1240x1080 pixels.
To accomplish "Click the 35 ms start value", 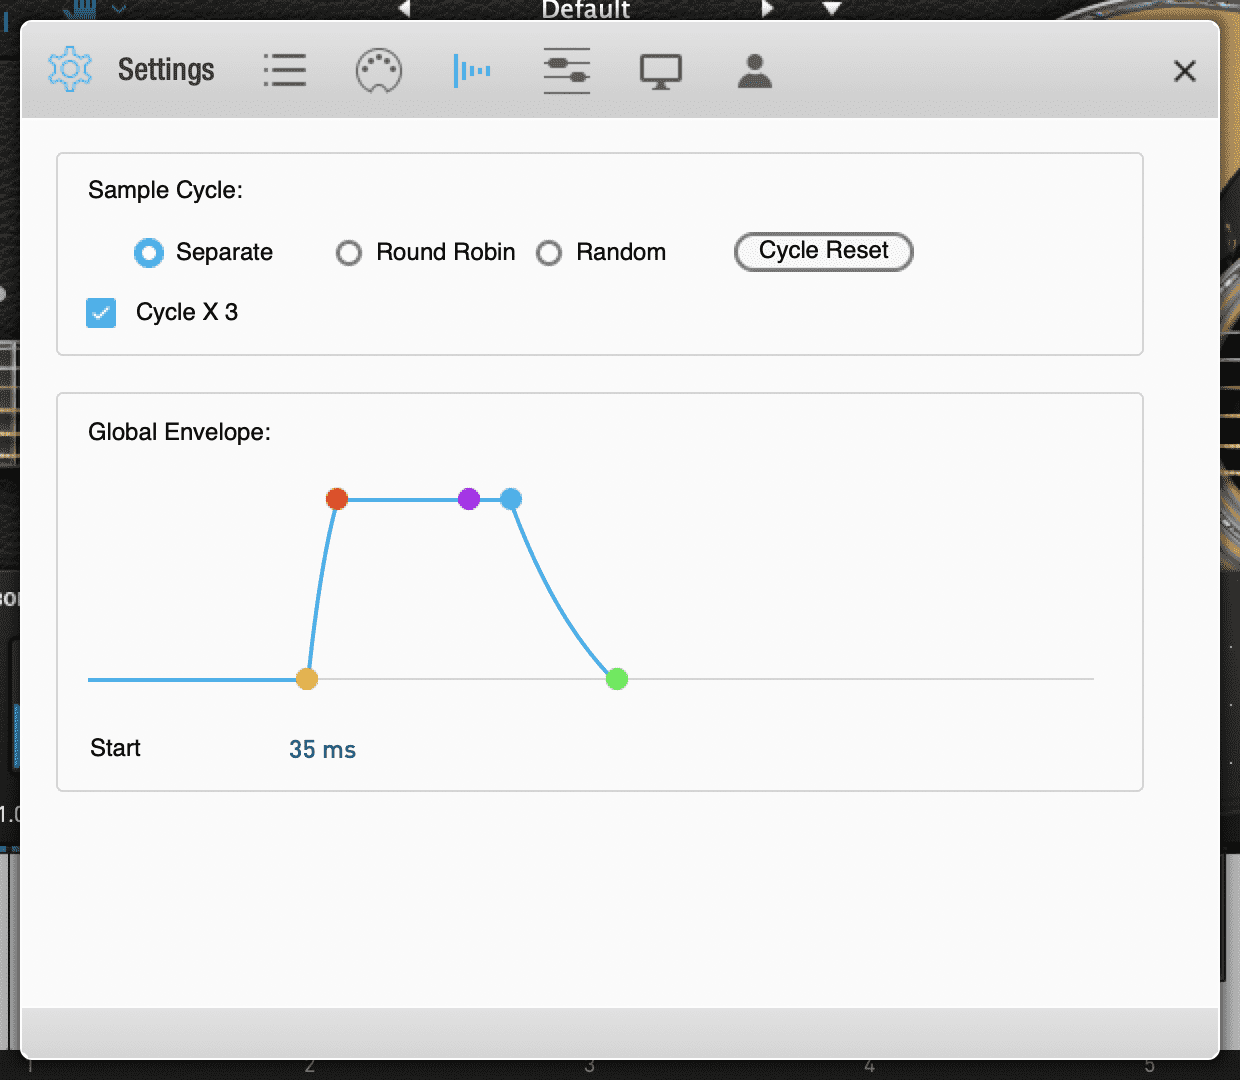I will [322, 749].
